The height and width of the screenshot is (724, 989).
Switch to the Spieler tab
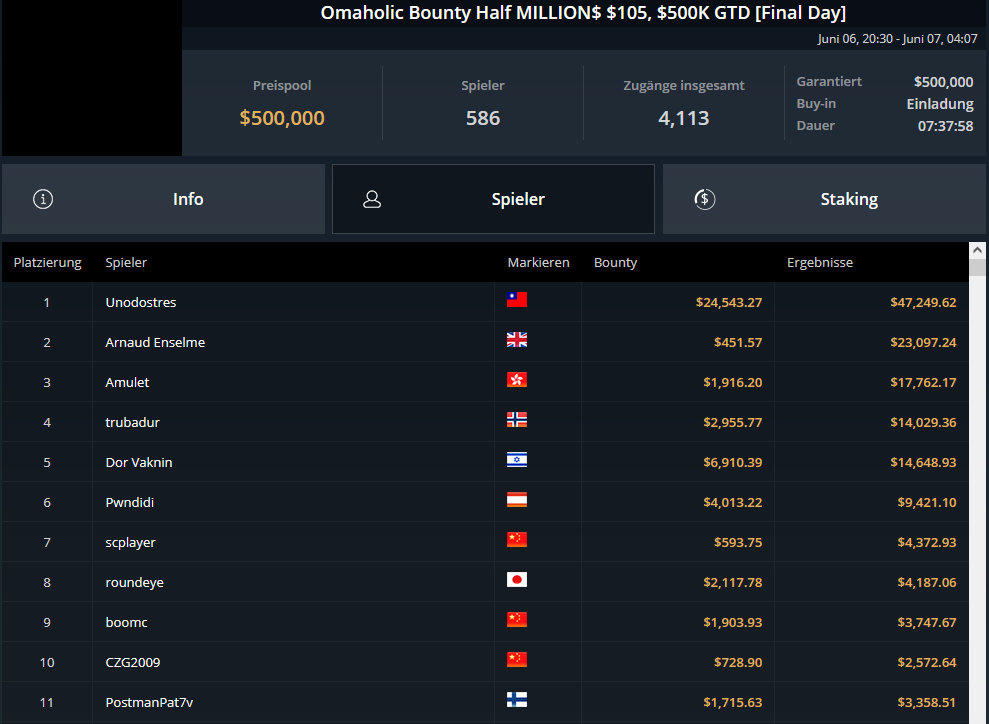coord(493,199)
